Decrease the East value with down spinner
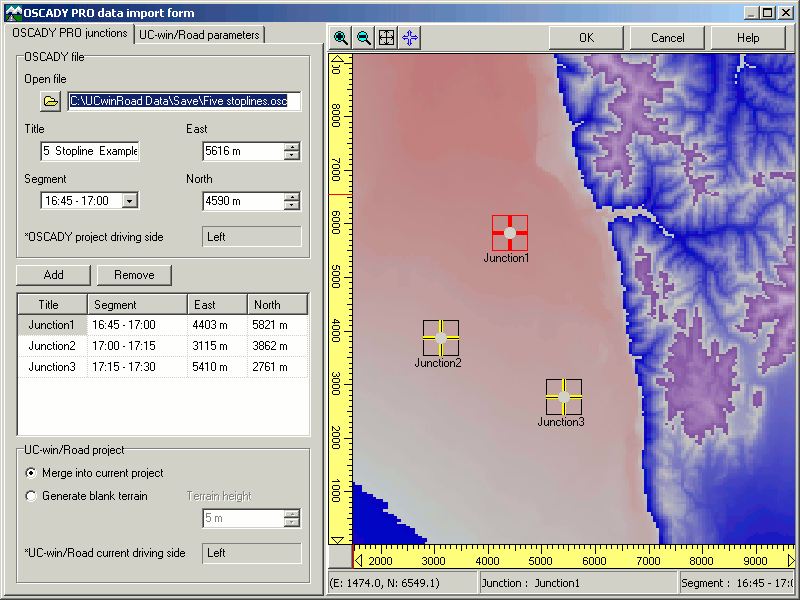 (x=292, y=155)
